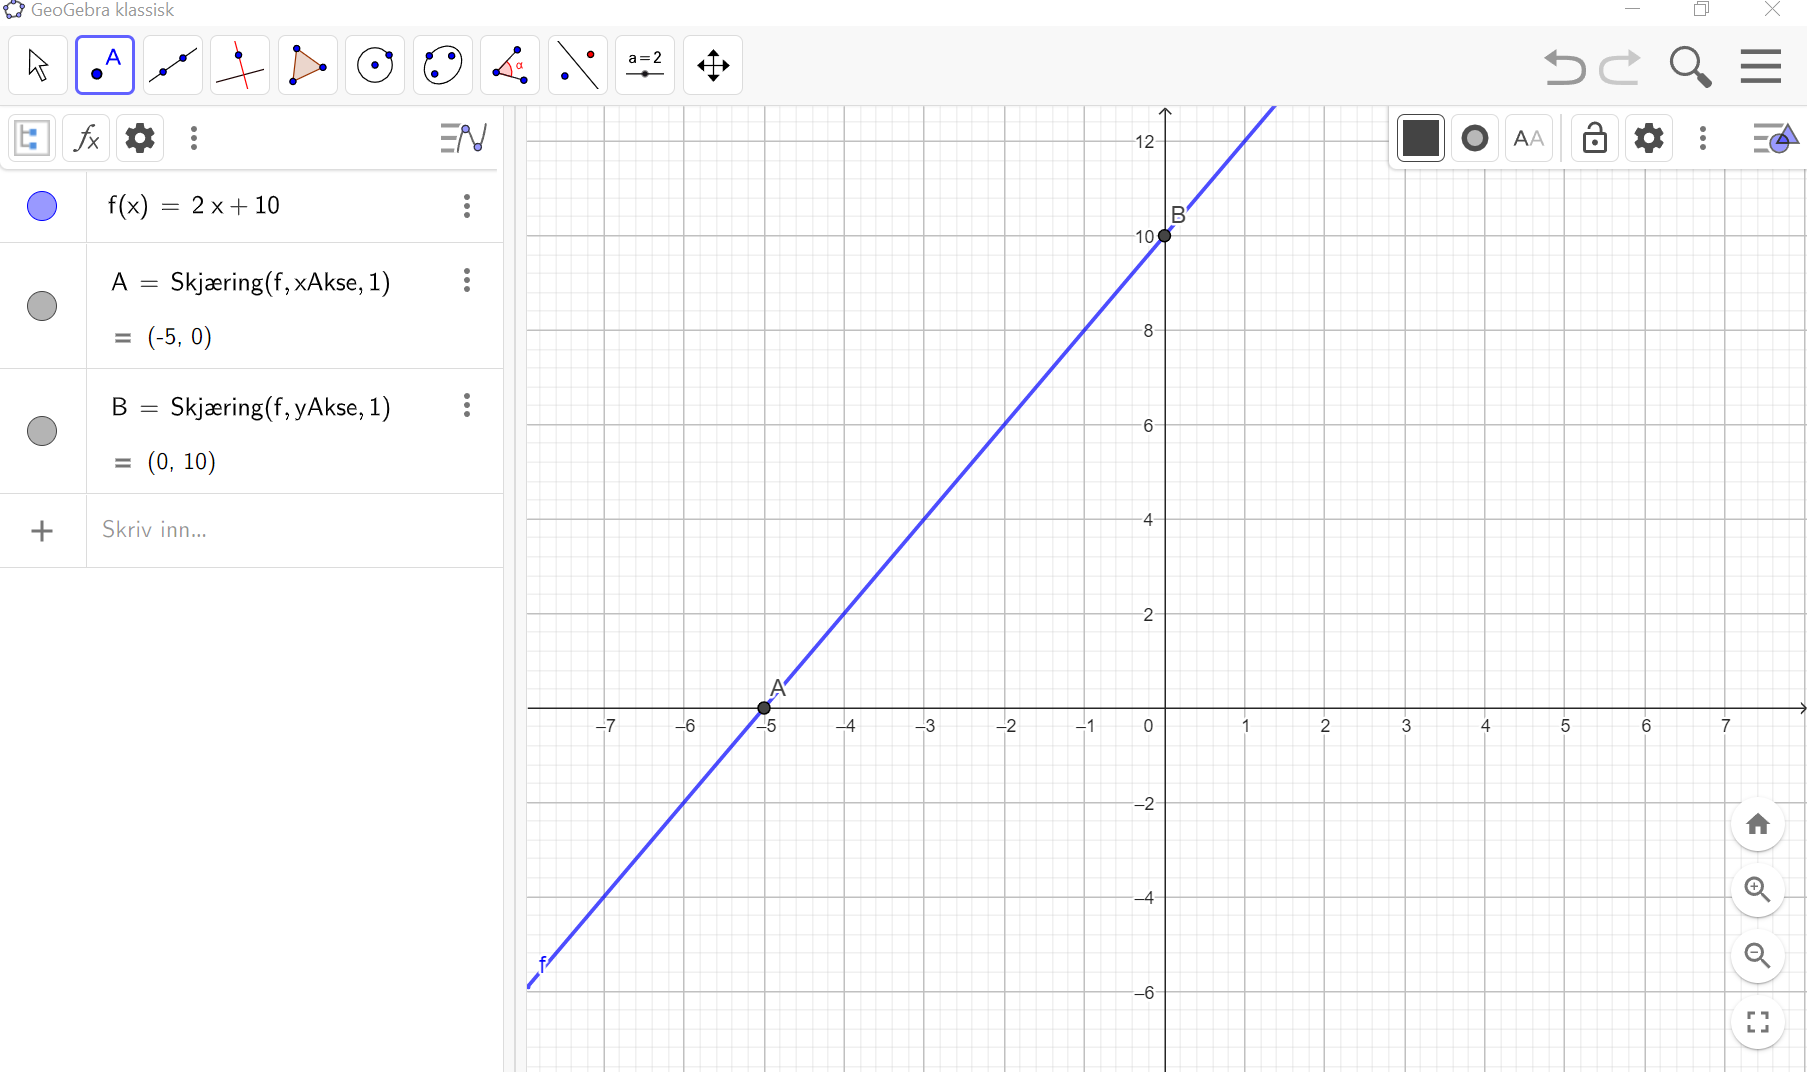The height and width of the screenshot is (1072, 1807).
Task: Select the Polygon tool
Action: point(308,65)
